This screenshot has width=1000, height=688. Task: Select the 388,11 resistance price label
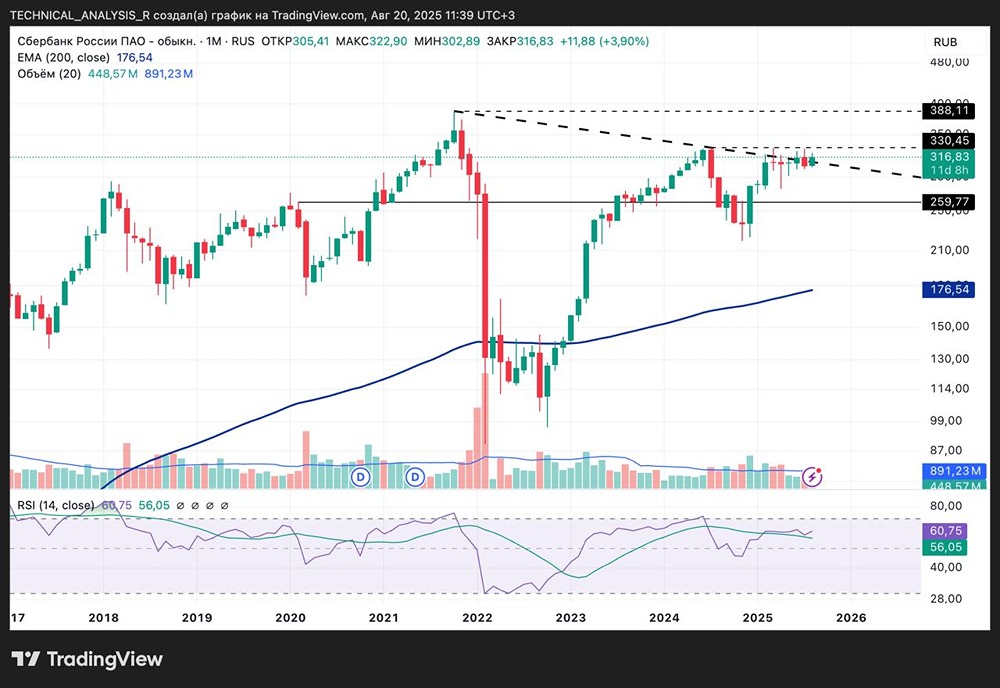point(949,111)
